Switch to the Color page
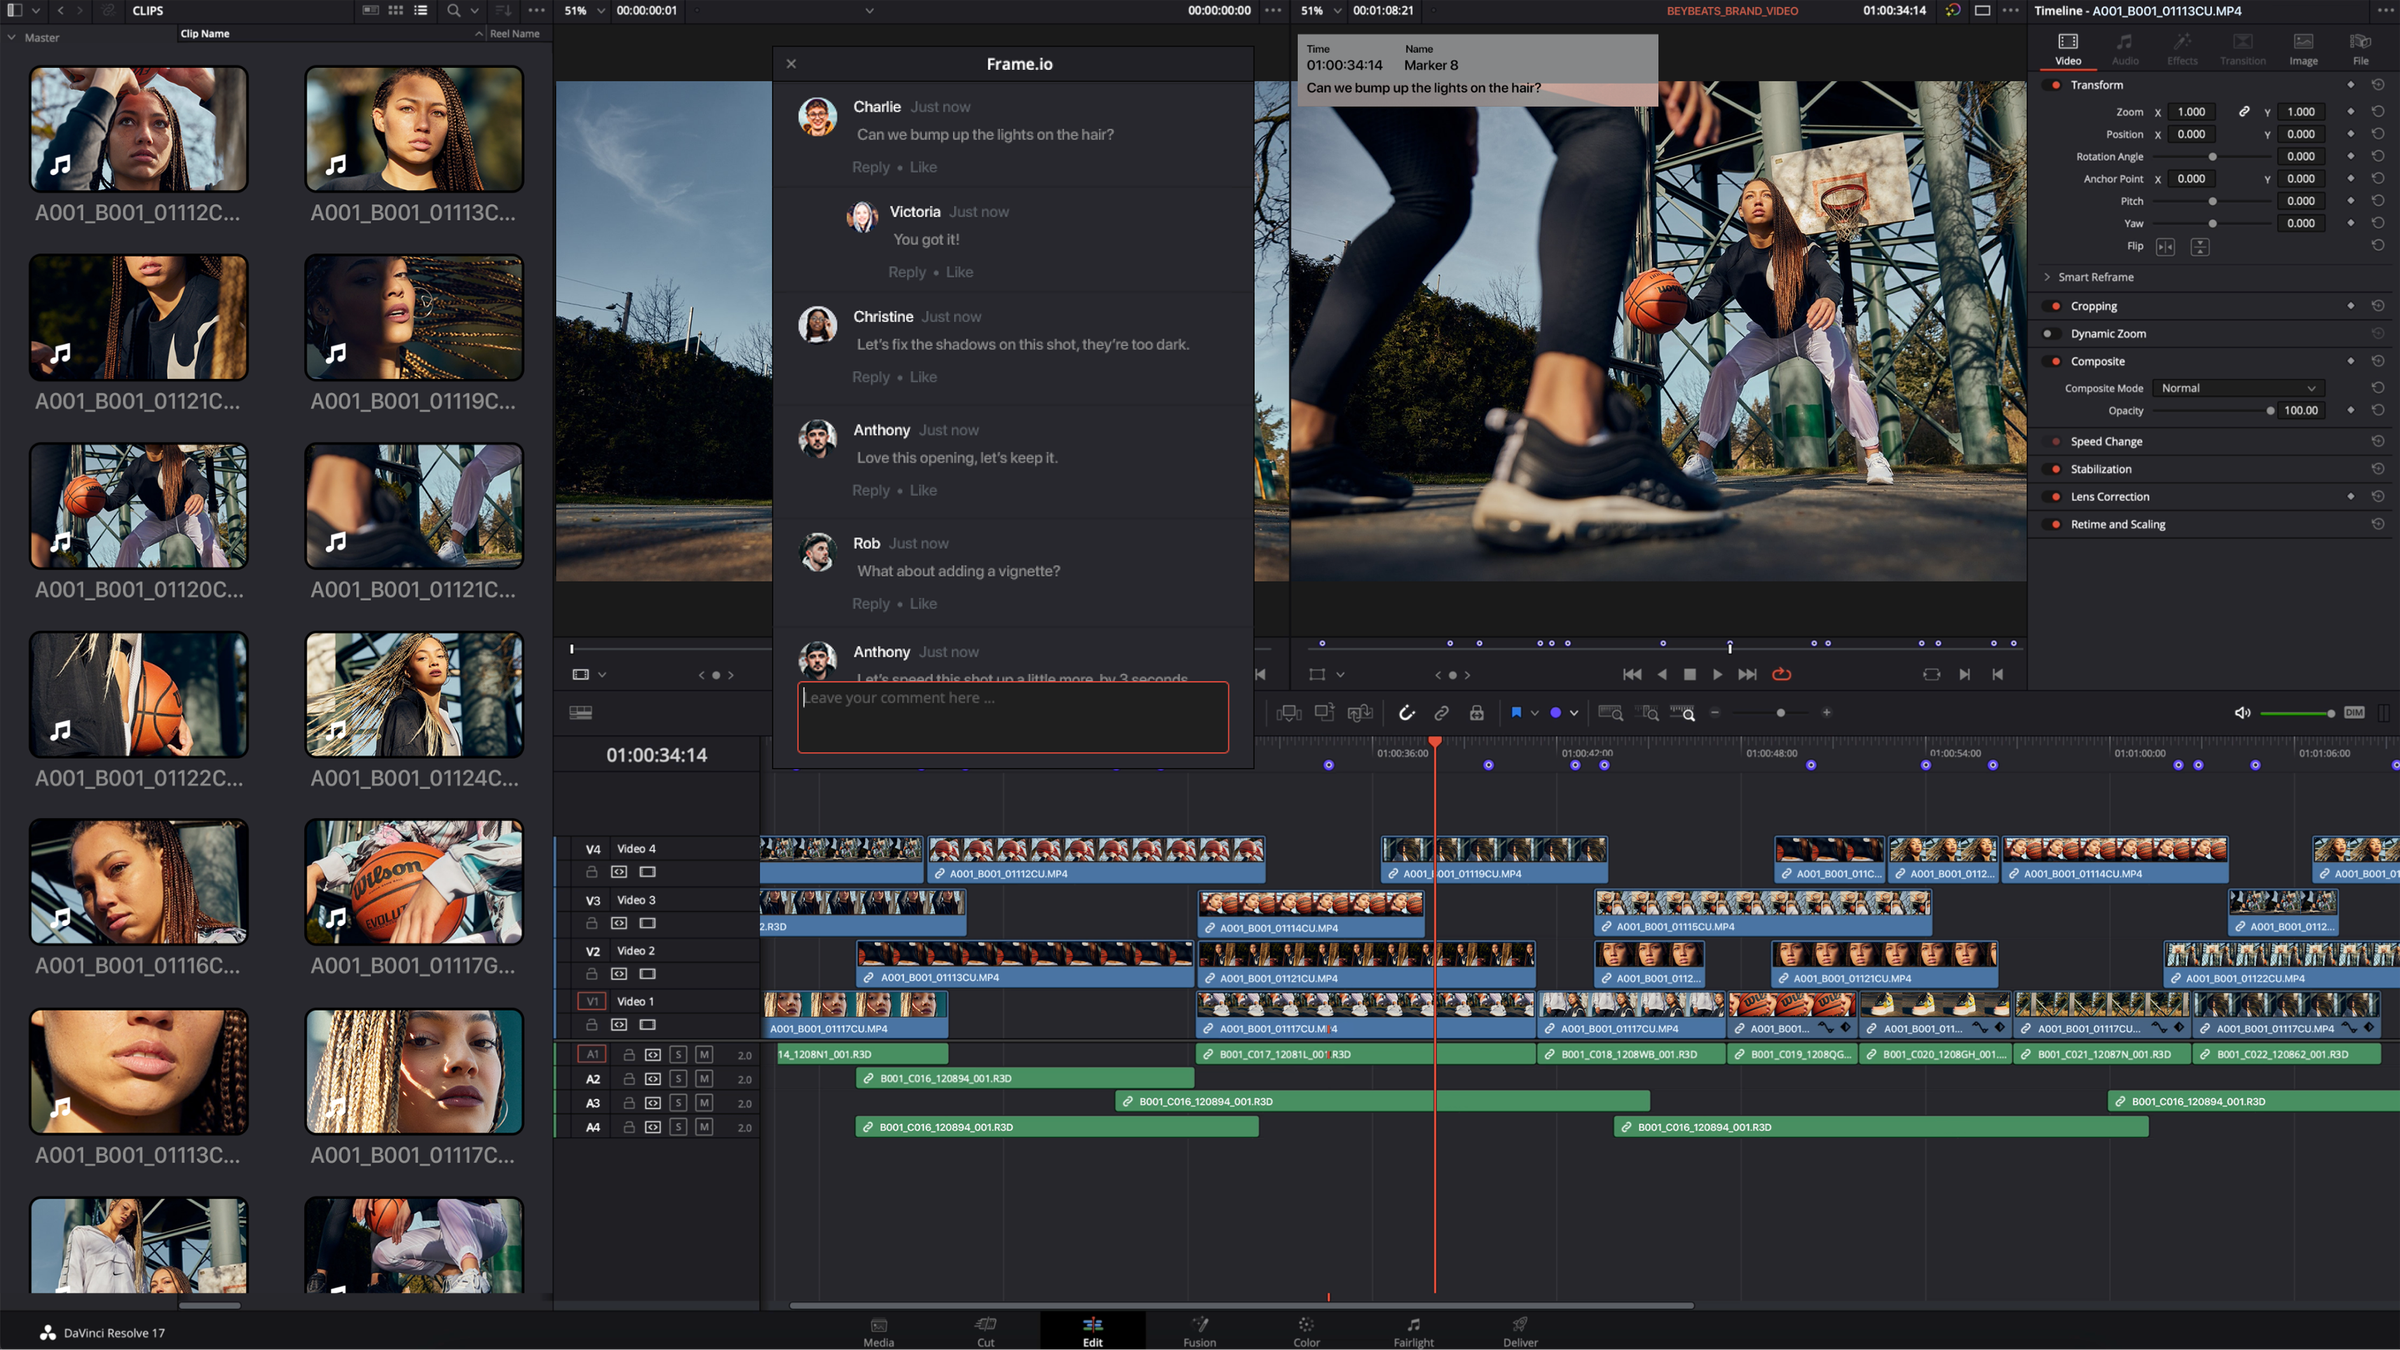2400x1350 pixels. pyautogui.click(x=1306, y=1331)
